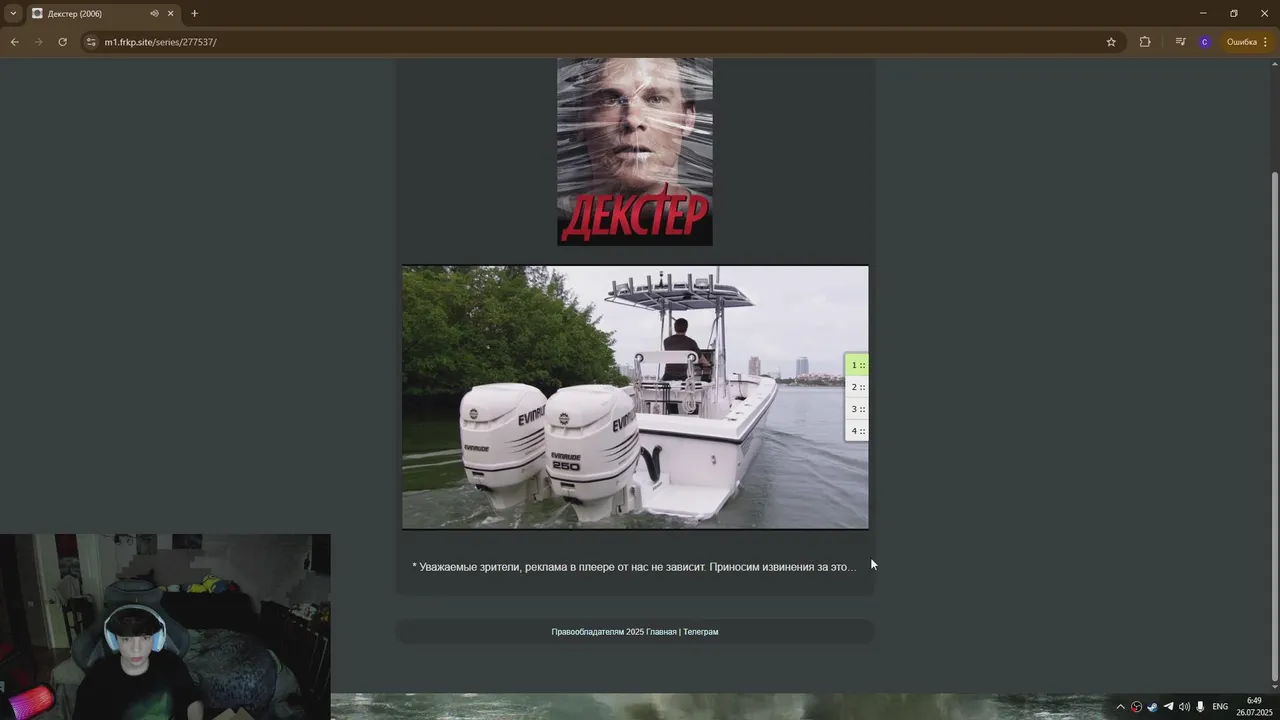The width and height of the screenshot is (1280, 720).
Task: Open the clock showing 6:49 26.07.2025
Action: 1254,707
